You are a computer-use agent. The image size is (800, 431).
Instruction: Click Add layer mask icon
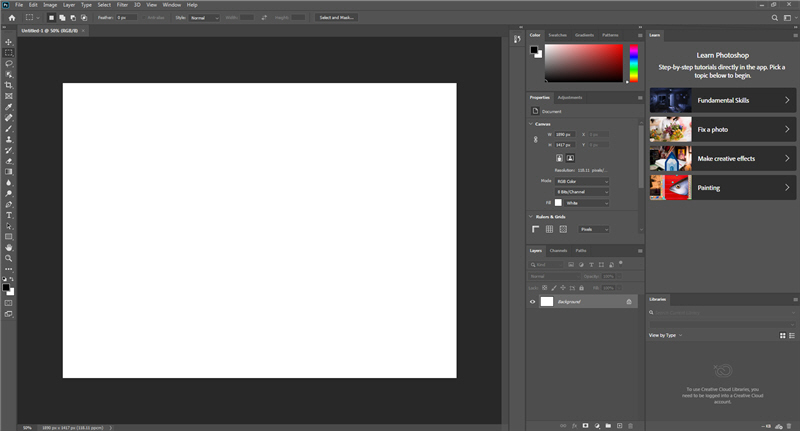click(x=585, y=425)
